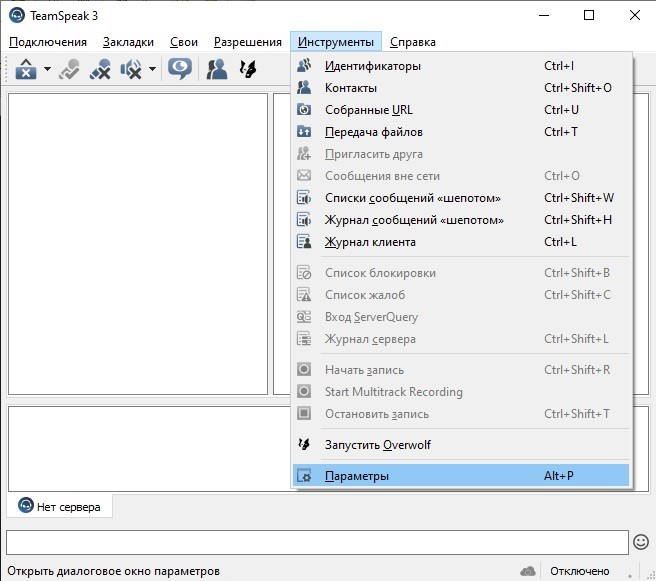Click the Журнал клиента icon
Viewport: 656px width, 581px height.
[304, 242]
